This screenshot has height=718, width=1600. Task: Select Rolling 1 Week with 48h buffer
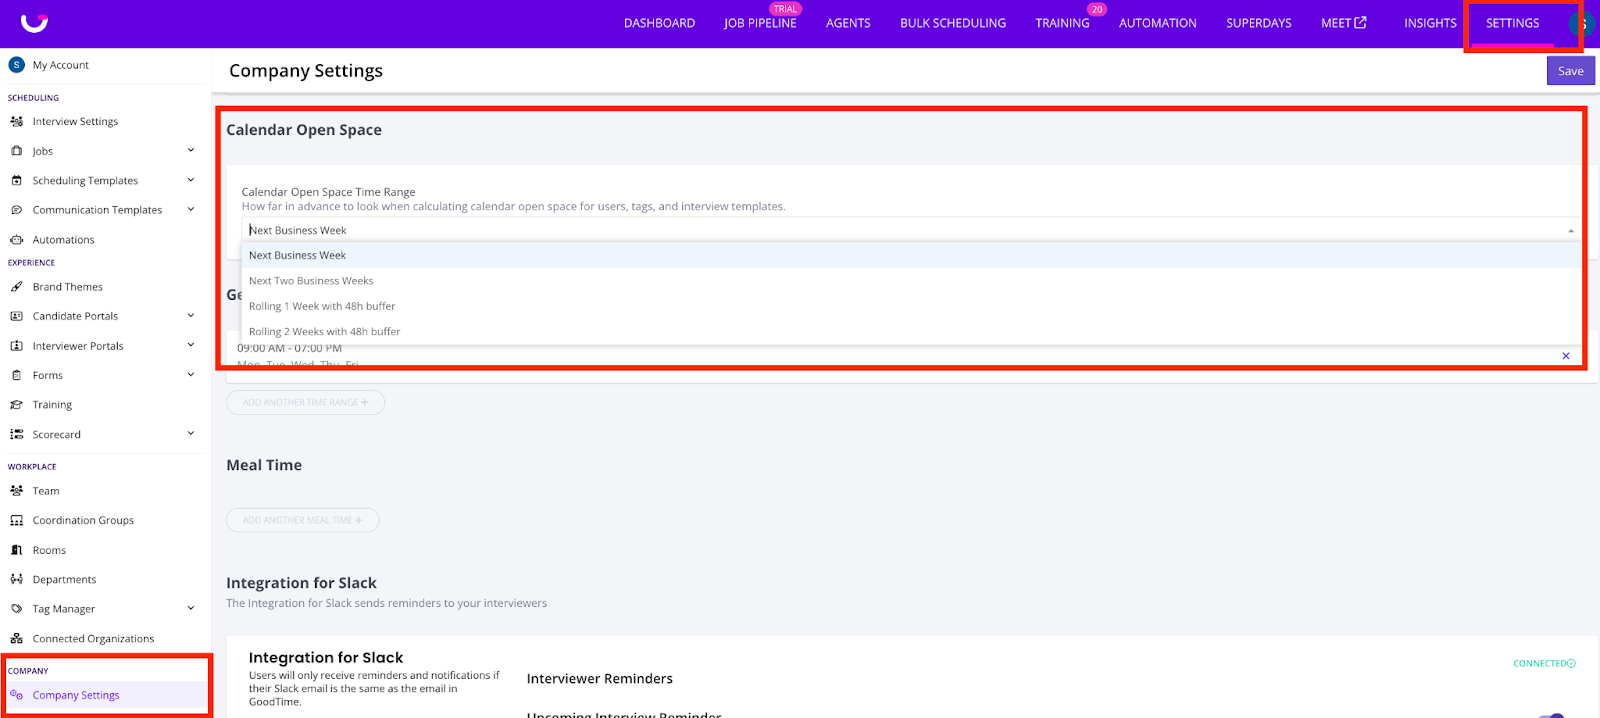911,306
